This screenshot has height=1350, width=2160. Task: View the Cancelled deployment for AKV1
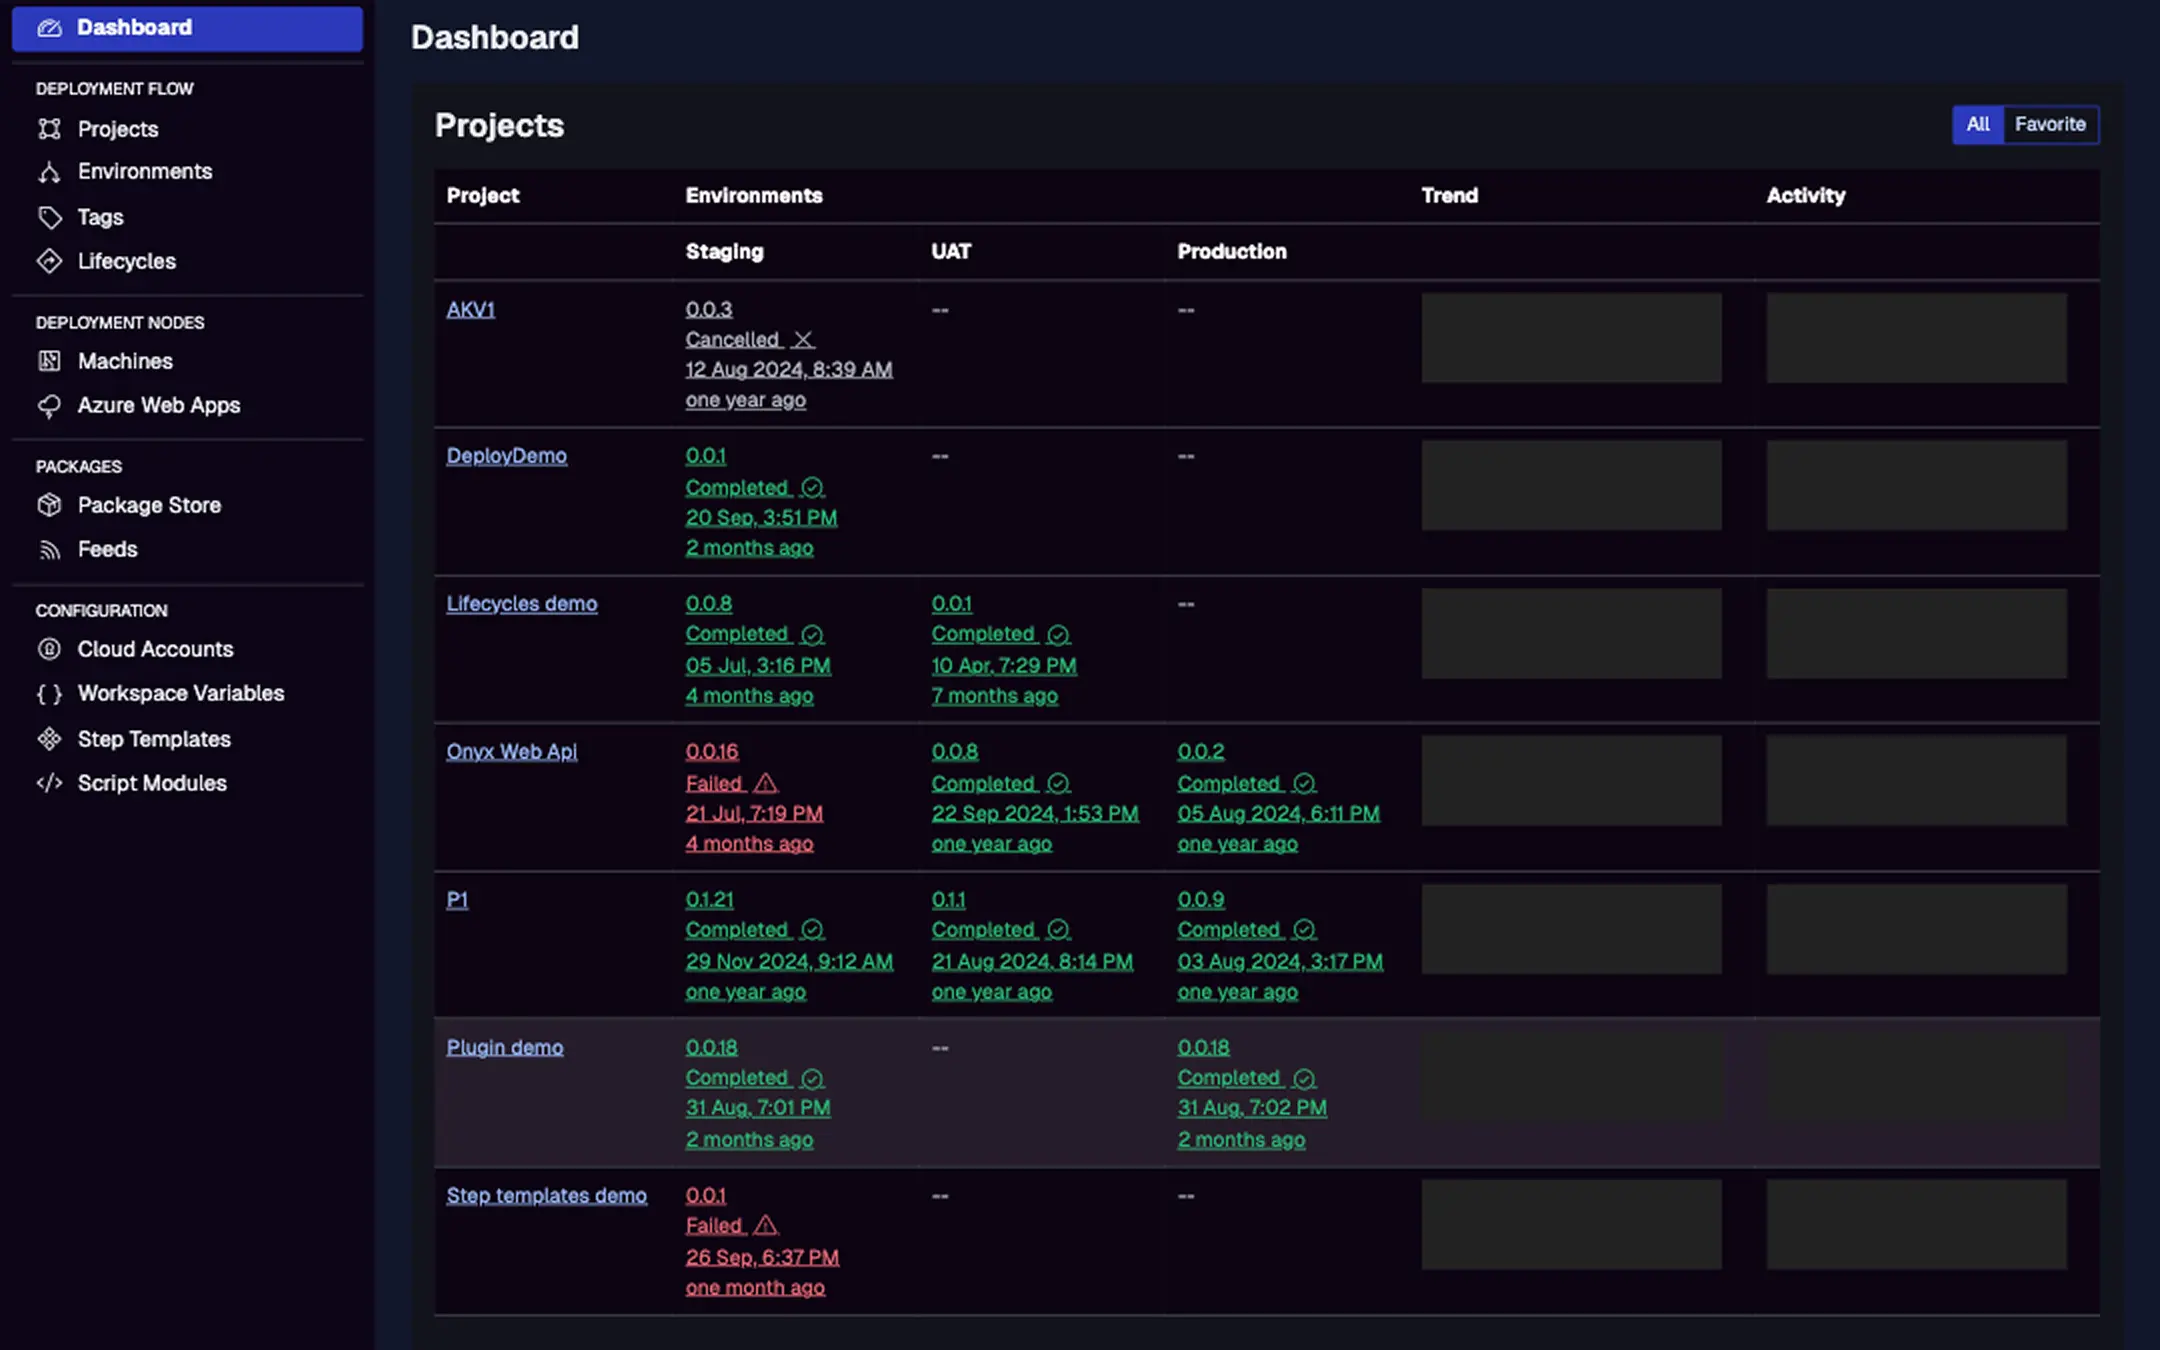click(x=733, y=339)
